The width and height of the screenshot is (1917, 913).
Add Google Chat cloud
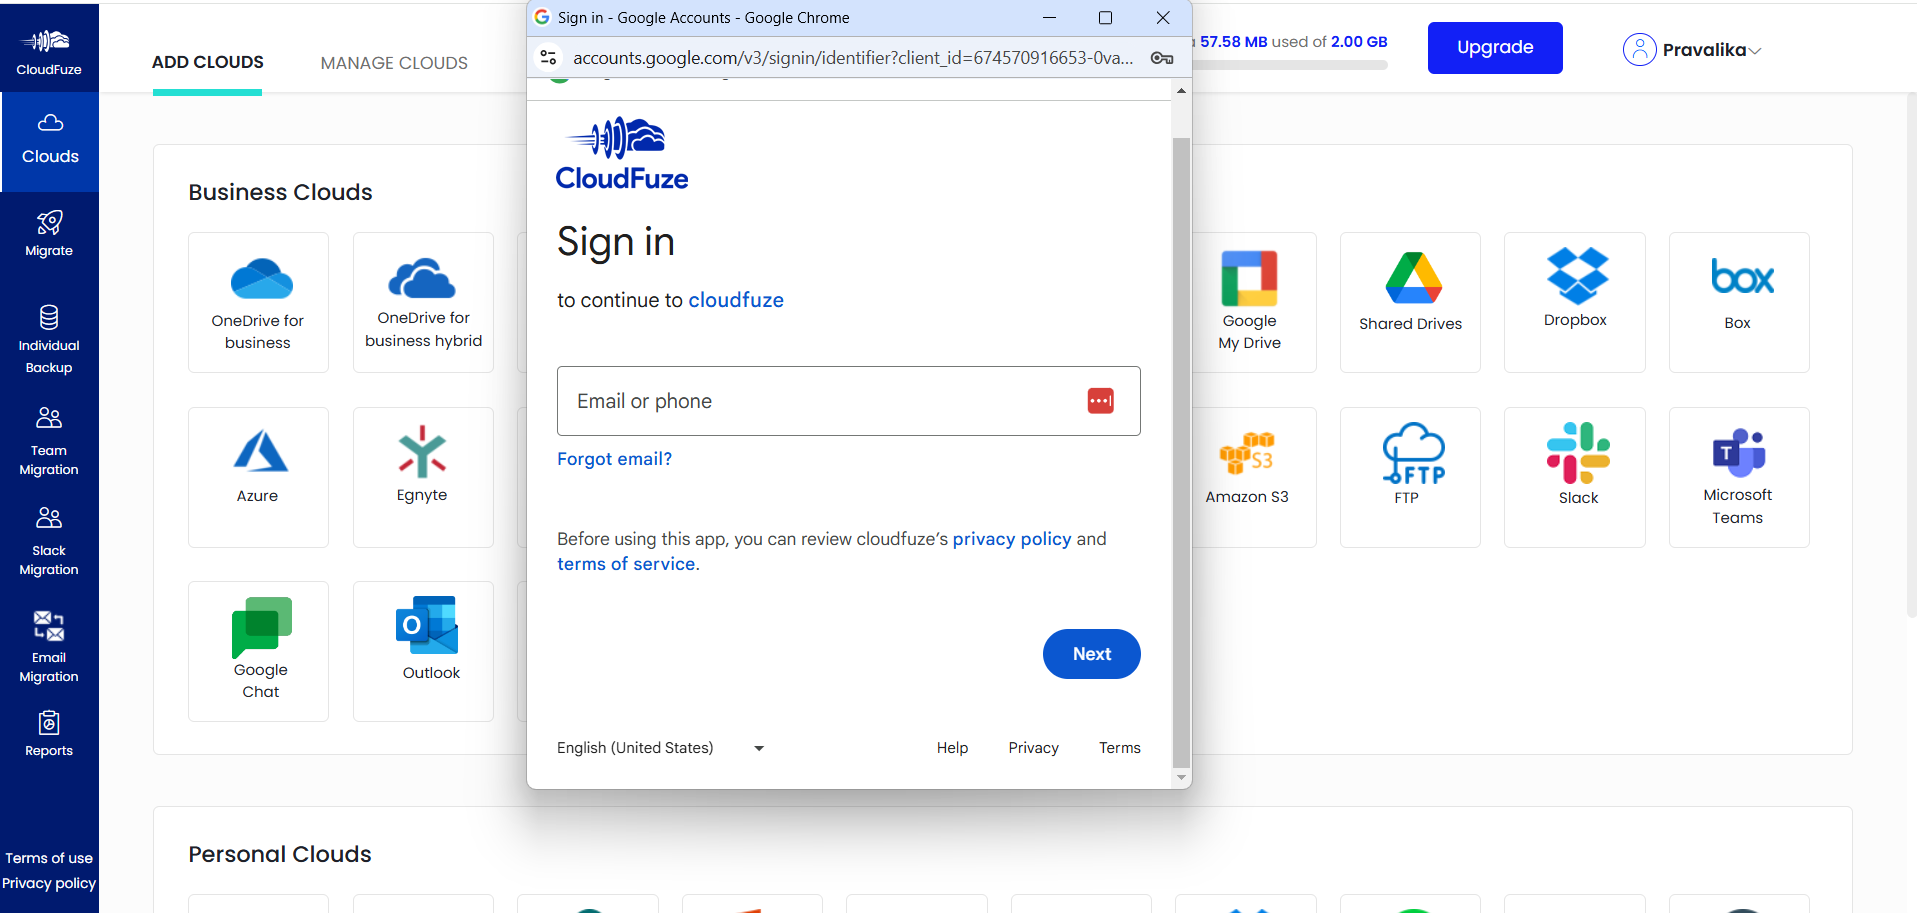click(258, 651)
